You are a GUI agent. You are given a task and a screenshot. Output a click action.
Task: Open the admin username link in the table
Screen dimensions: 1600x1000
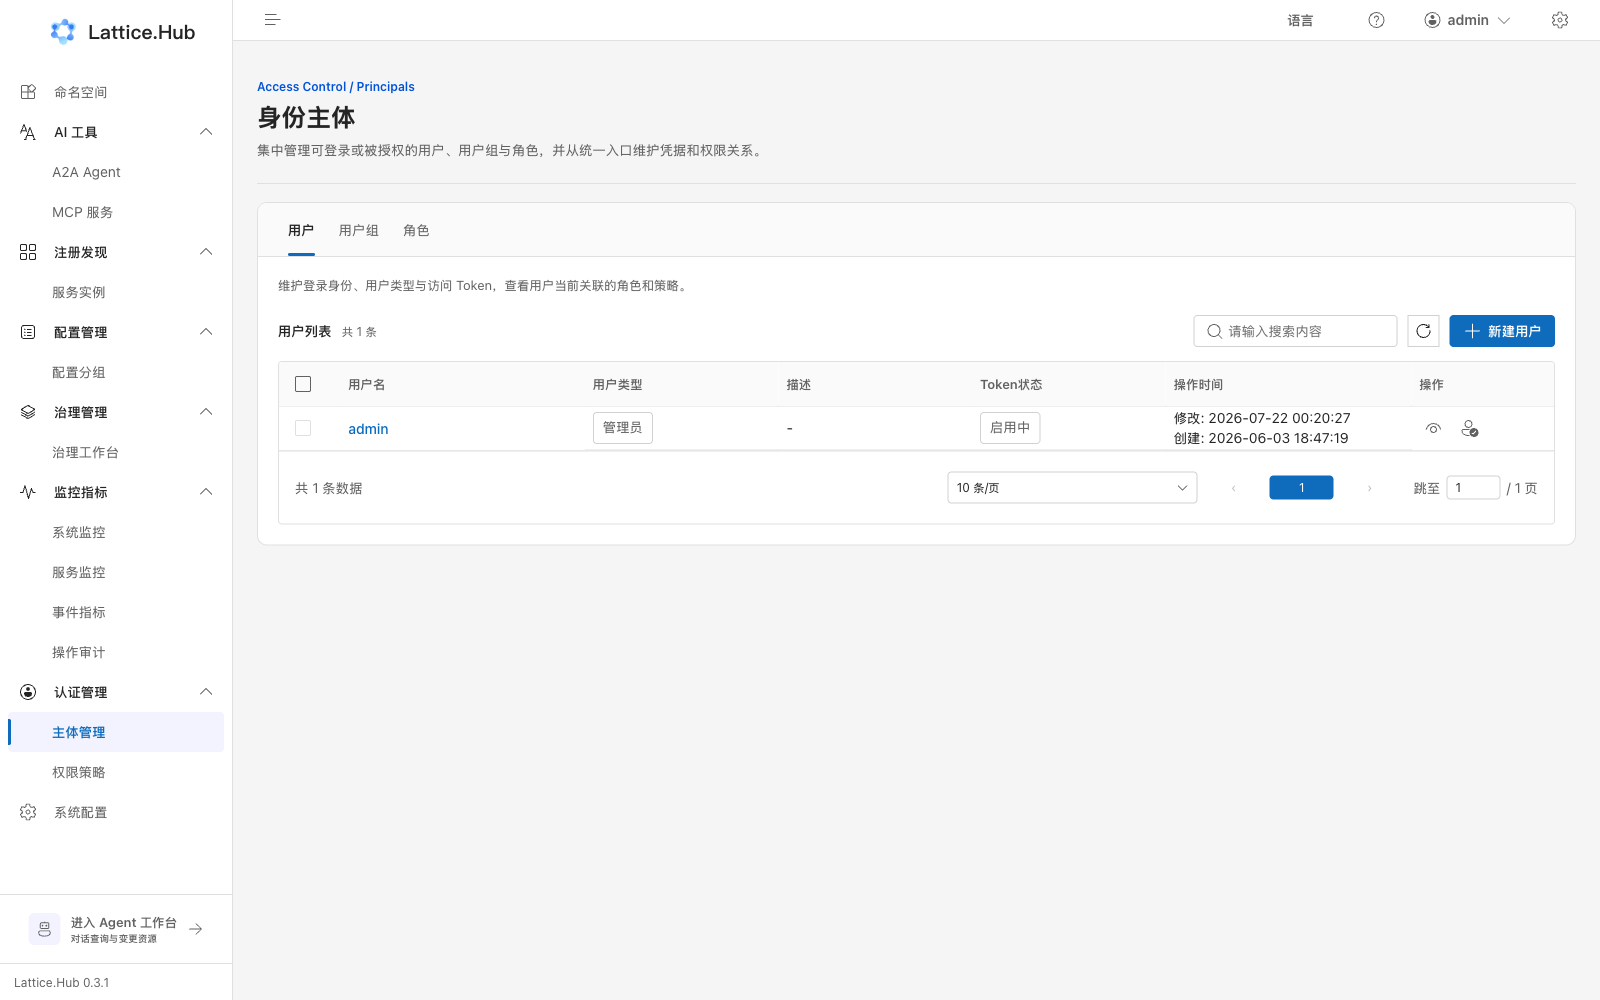[368, 429]
